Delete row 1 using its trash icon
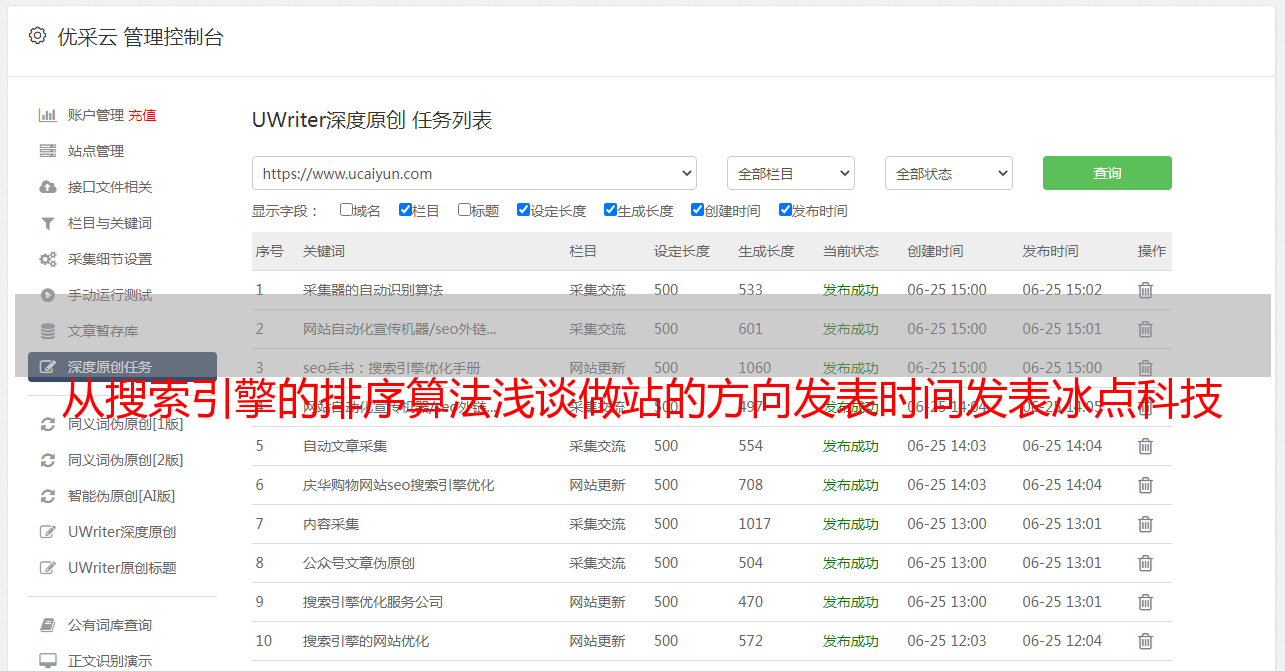This screenshot has width=1285, height=671. (1145, 290)
